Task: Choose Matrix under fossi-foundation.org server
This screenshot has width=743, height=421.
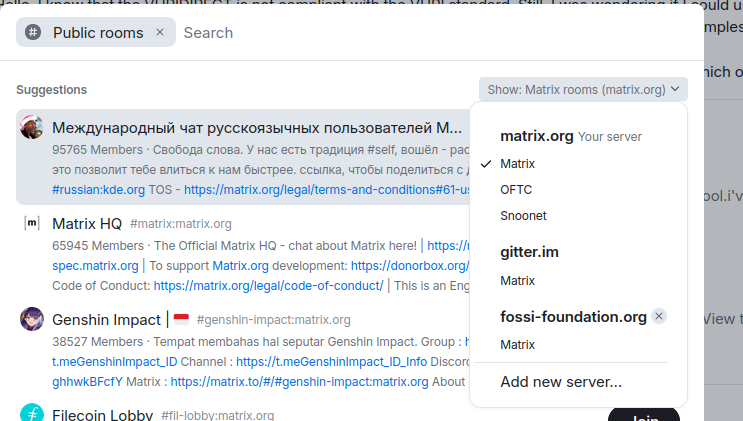Action: pyautogui.click(x=517, y=344)
